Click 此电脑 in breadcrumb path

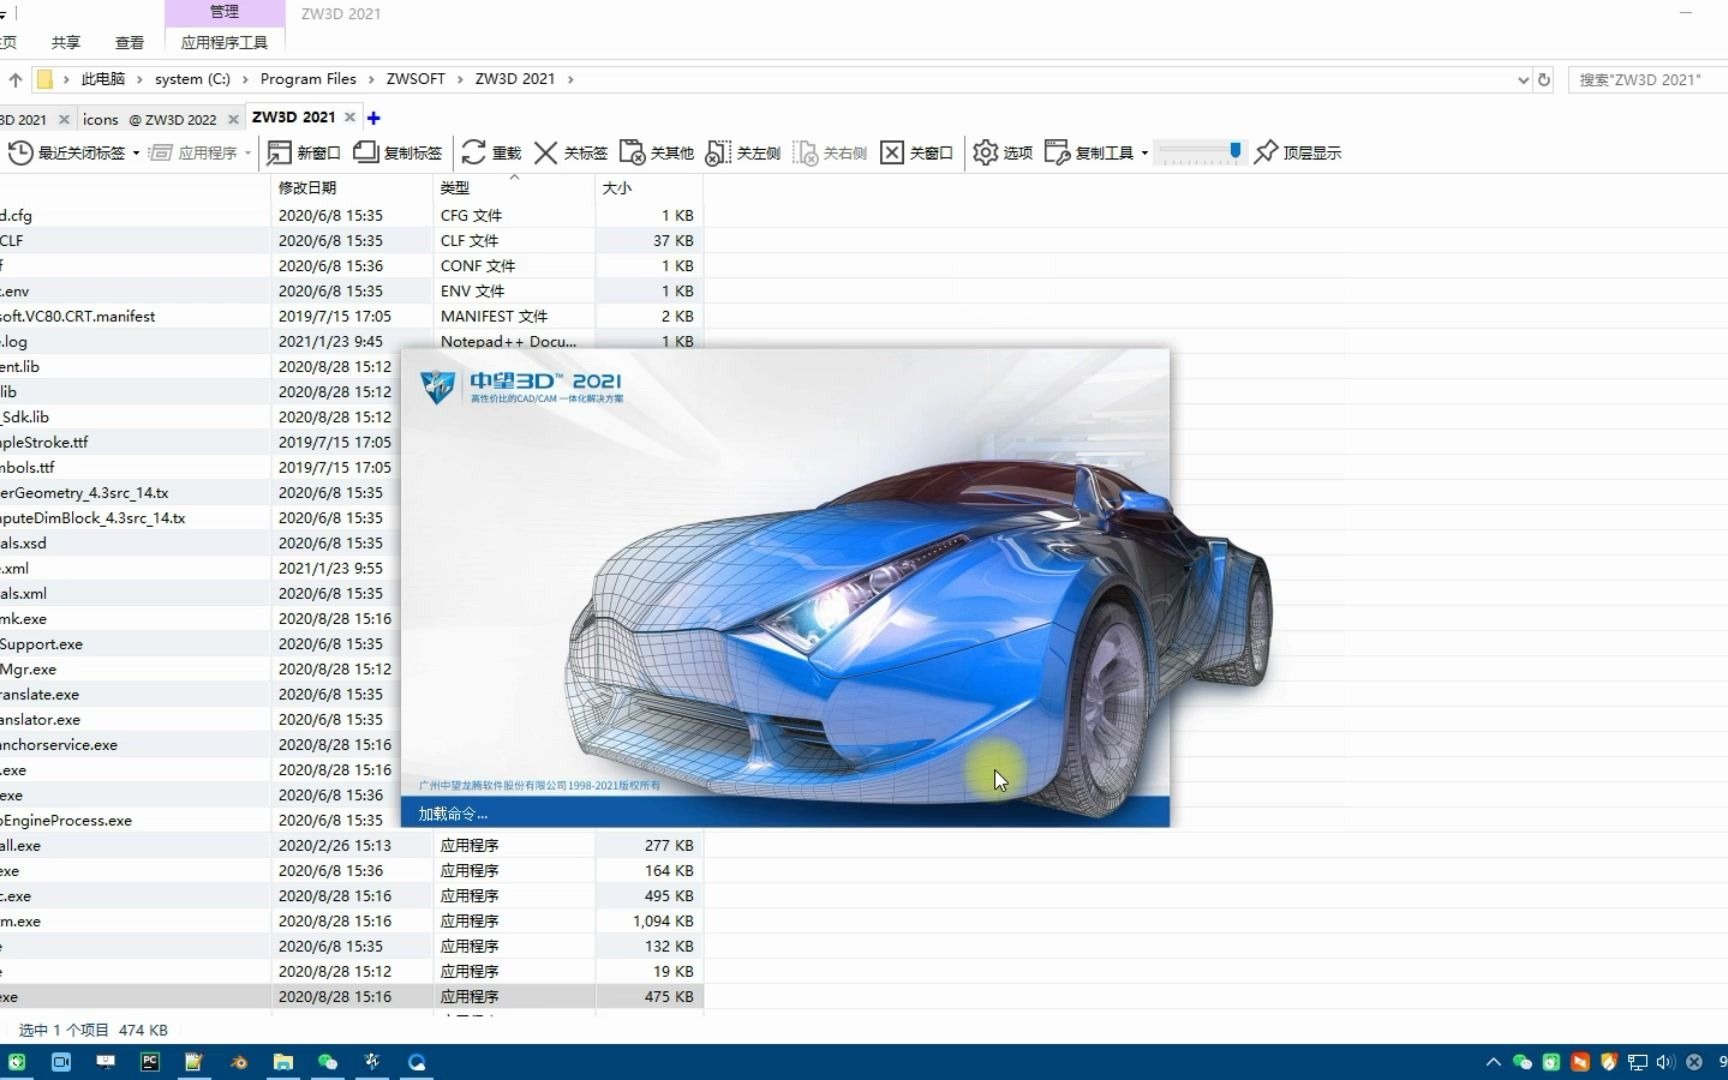click(x=103, y=79)
